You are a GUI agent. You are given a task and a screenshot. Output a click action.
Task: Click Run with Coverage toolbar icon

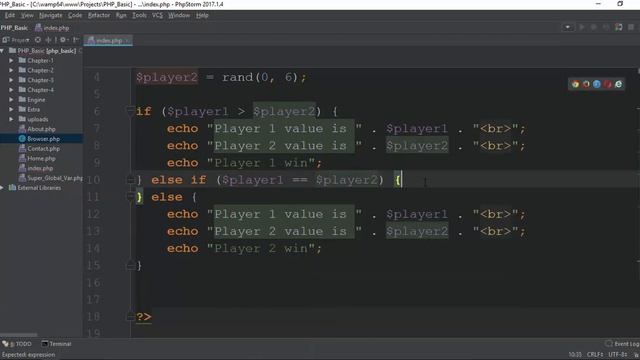[x=606, y=27]
